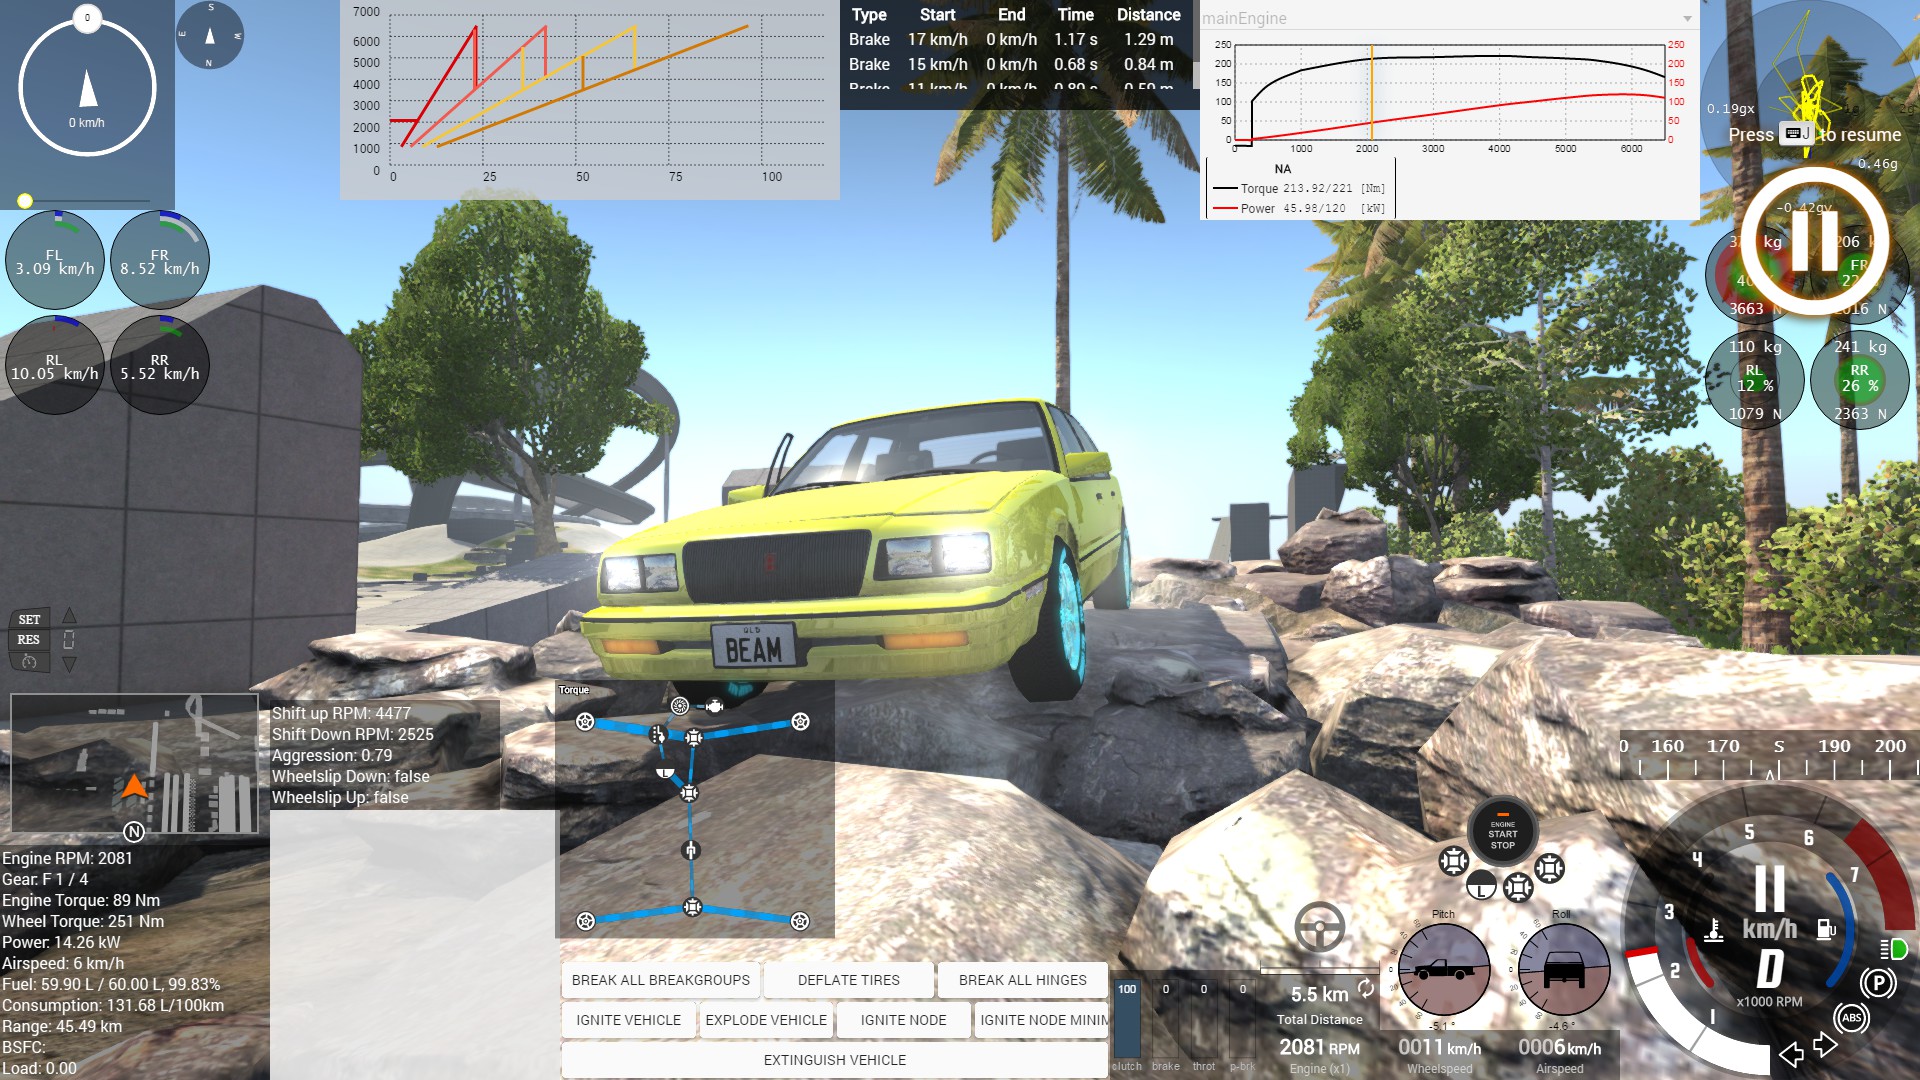Click the steering wheel icon
This screenshot has height=1080, width=1920.
[1319, 927]
